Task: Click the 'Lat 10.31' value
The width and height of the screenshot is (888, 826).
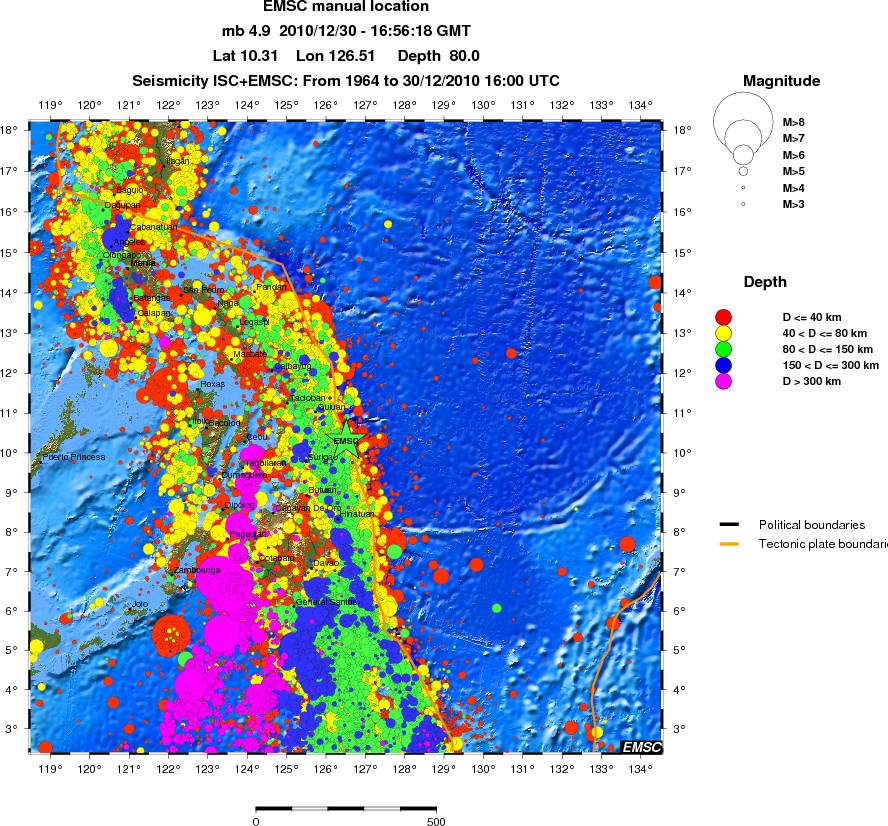Action: tap(245, 55)
